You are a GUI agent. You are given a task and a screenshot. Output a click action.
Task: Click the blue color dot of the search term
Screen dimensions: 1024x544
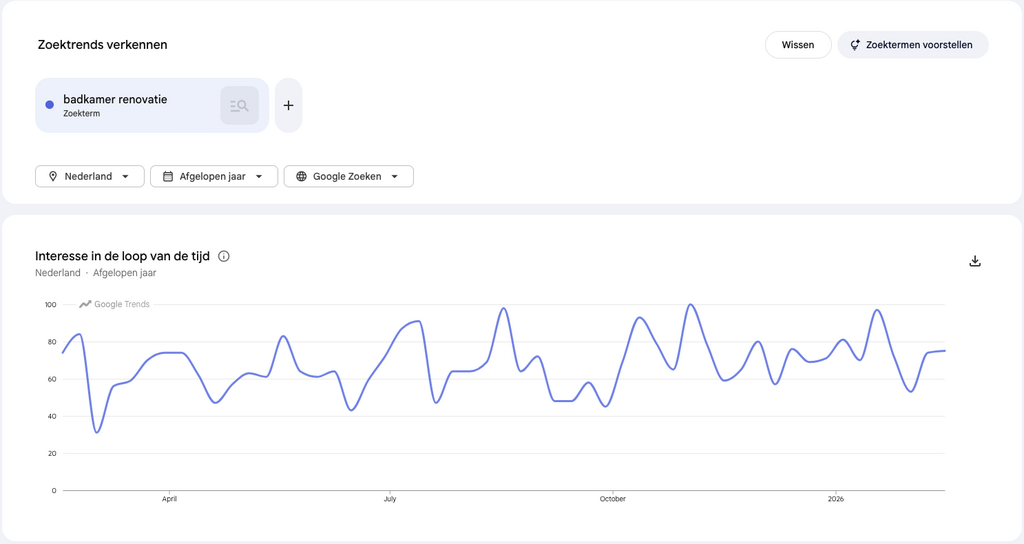pos(50,105)
